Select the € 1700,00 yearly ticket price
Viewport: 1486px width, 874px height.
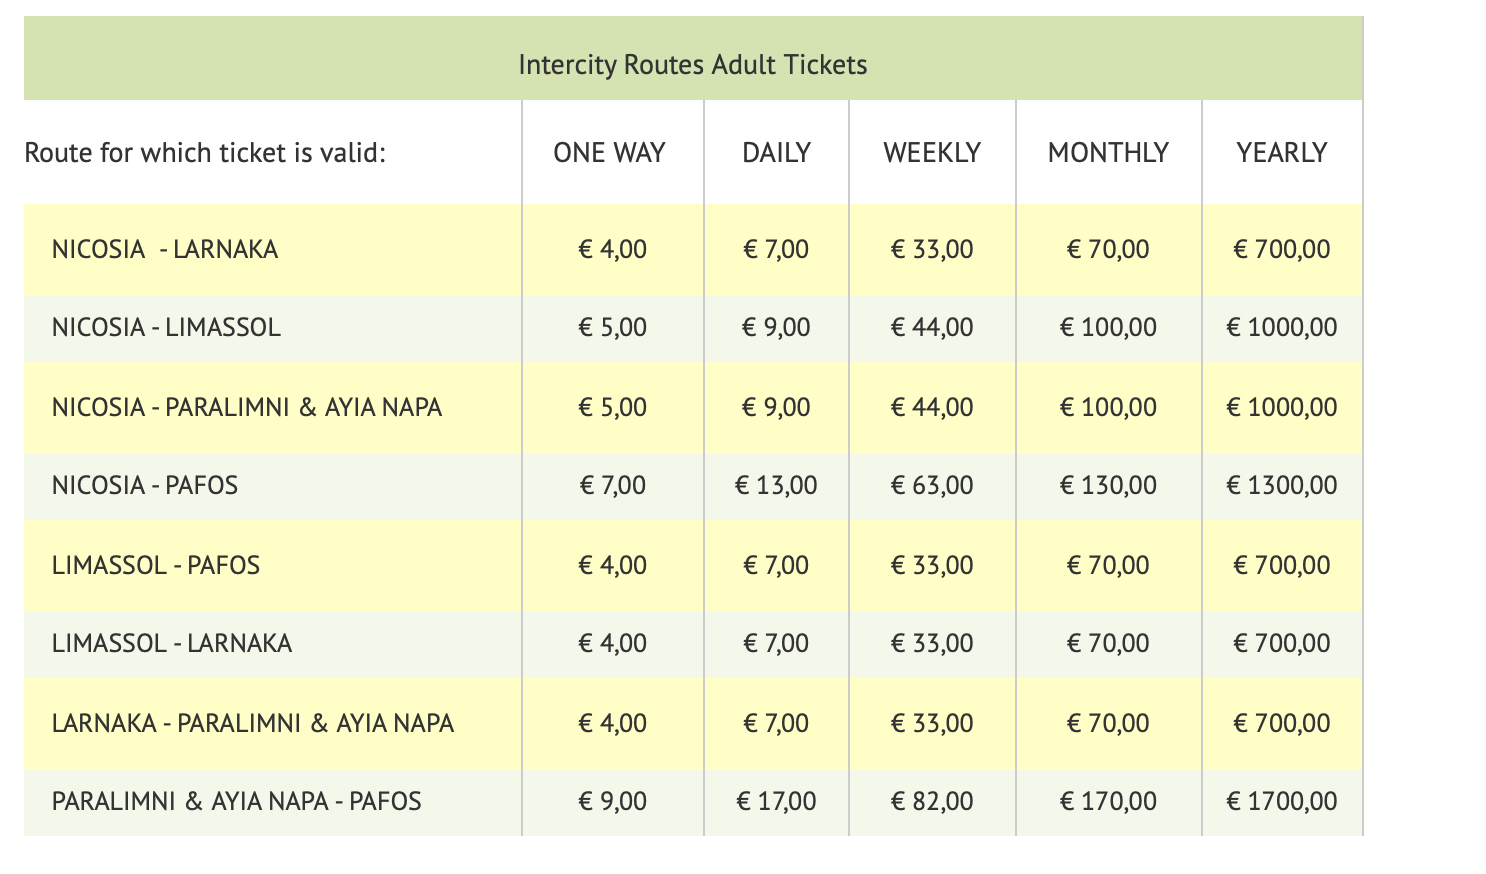(x=1281, y=801)
